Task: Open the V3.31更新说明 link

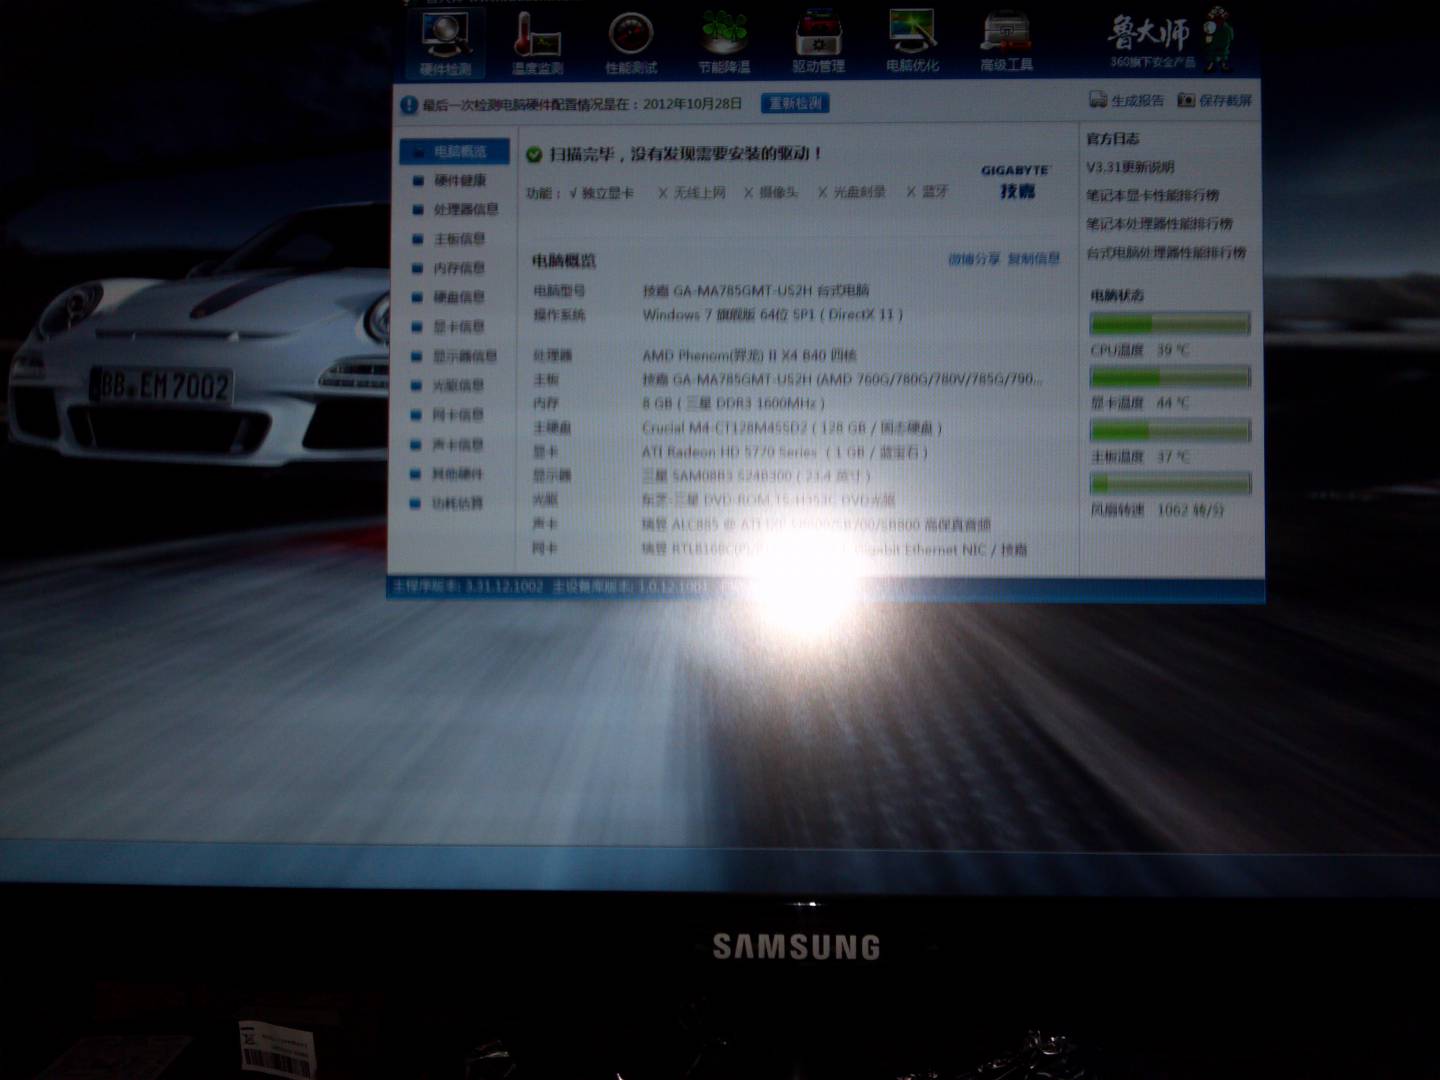Action: click(1131, 167)
